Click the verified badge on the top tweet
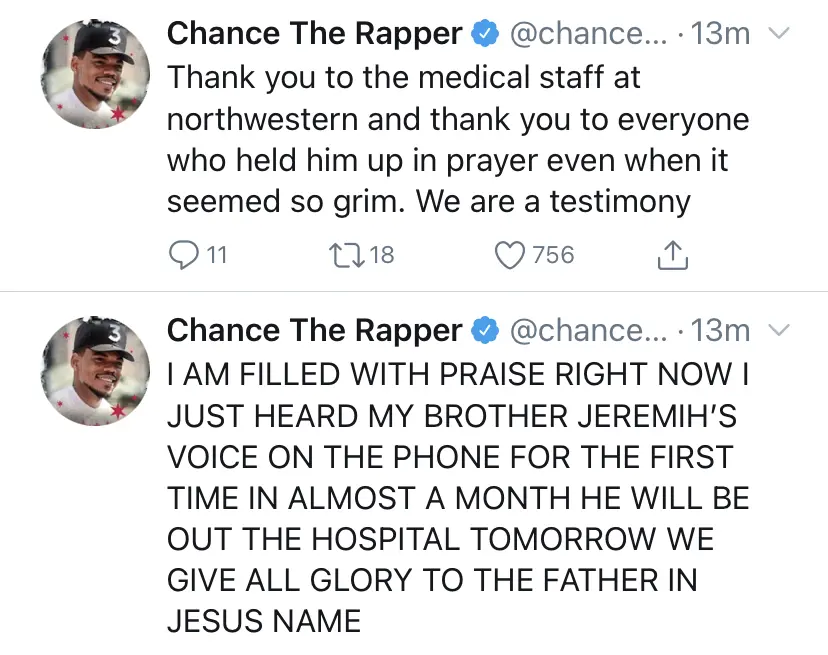 (486, 34)
